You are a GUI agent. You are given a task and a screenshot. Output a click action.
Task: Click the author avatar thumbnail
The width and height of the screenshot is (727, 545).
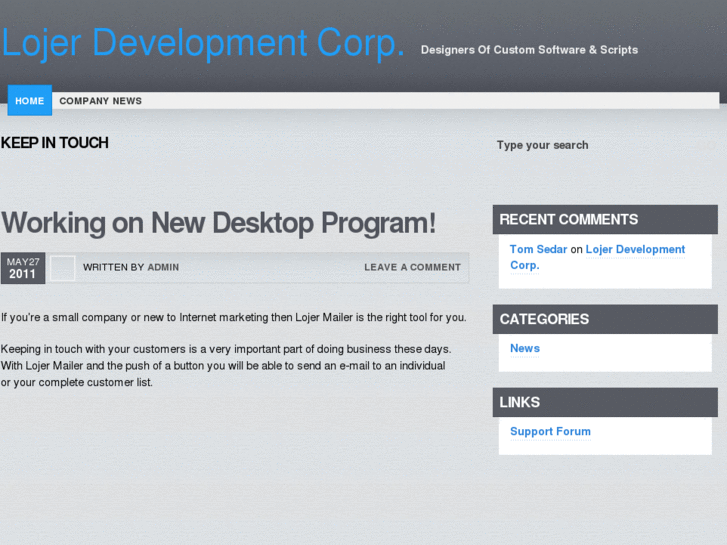click(x=63, y=268)
